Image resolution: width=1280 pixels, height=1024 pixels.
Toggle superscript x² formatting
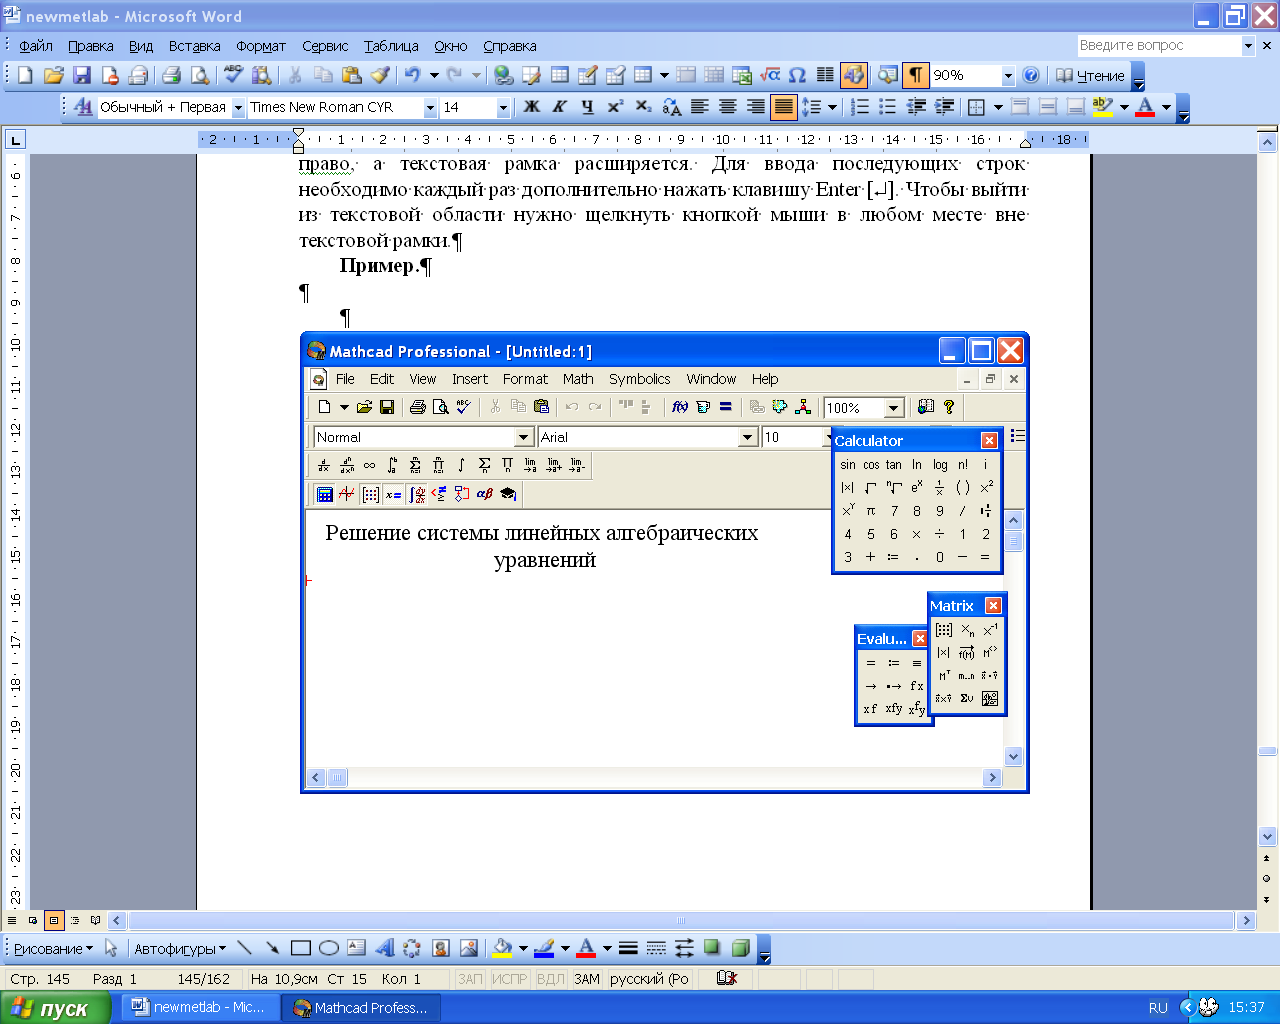pos(616,106)
